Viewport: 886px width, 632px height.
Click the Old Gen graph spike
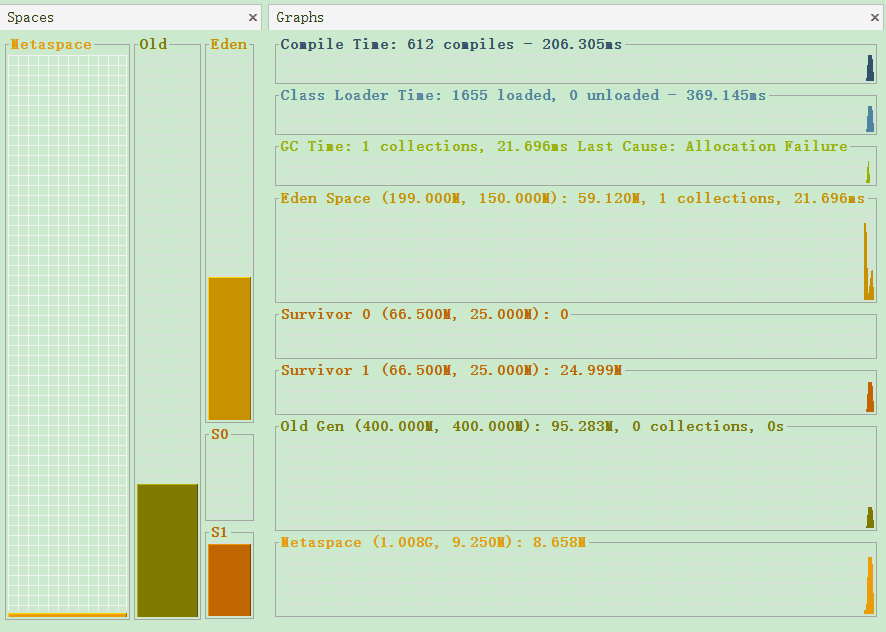[x=870, y=517]
